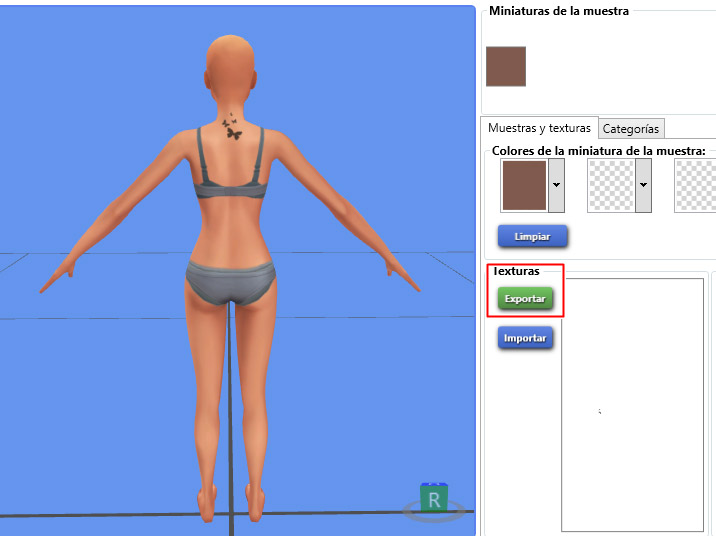Select the Muestras y texturas tab

539,128
